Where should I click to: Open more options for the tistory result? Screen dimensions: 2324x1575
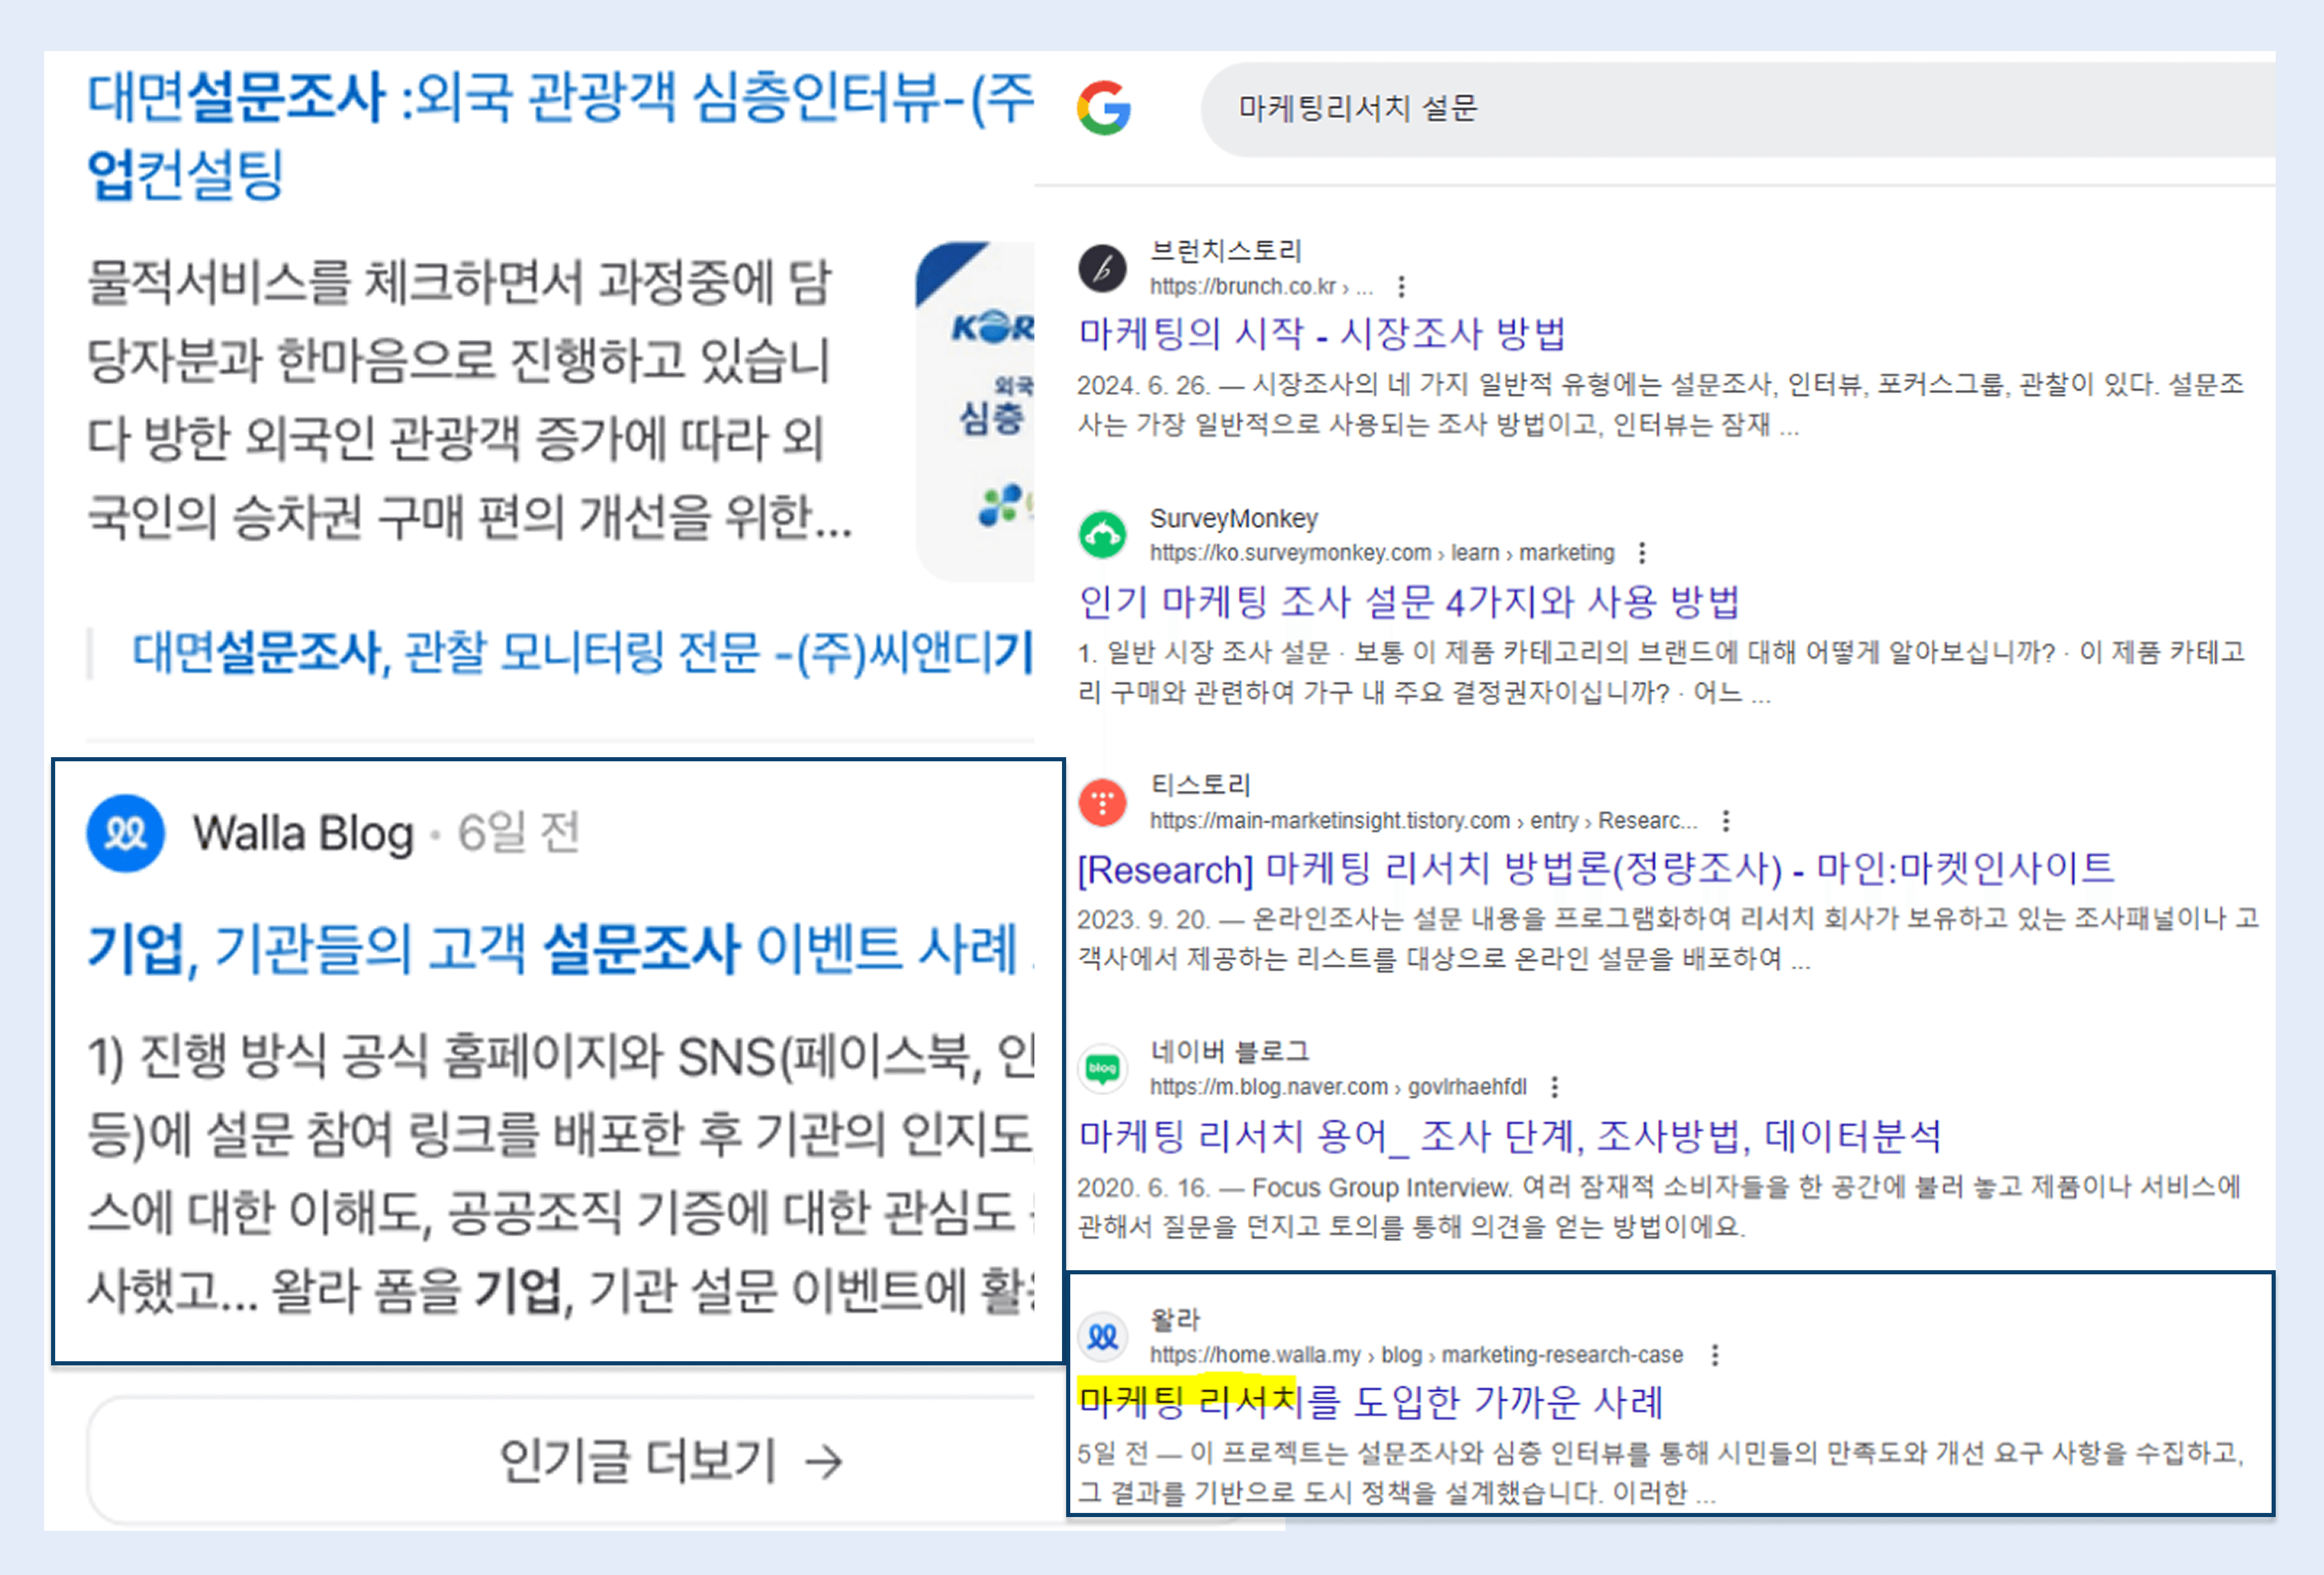[1726, 821]
